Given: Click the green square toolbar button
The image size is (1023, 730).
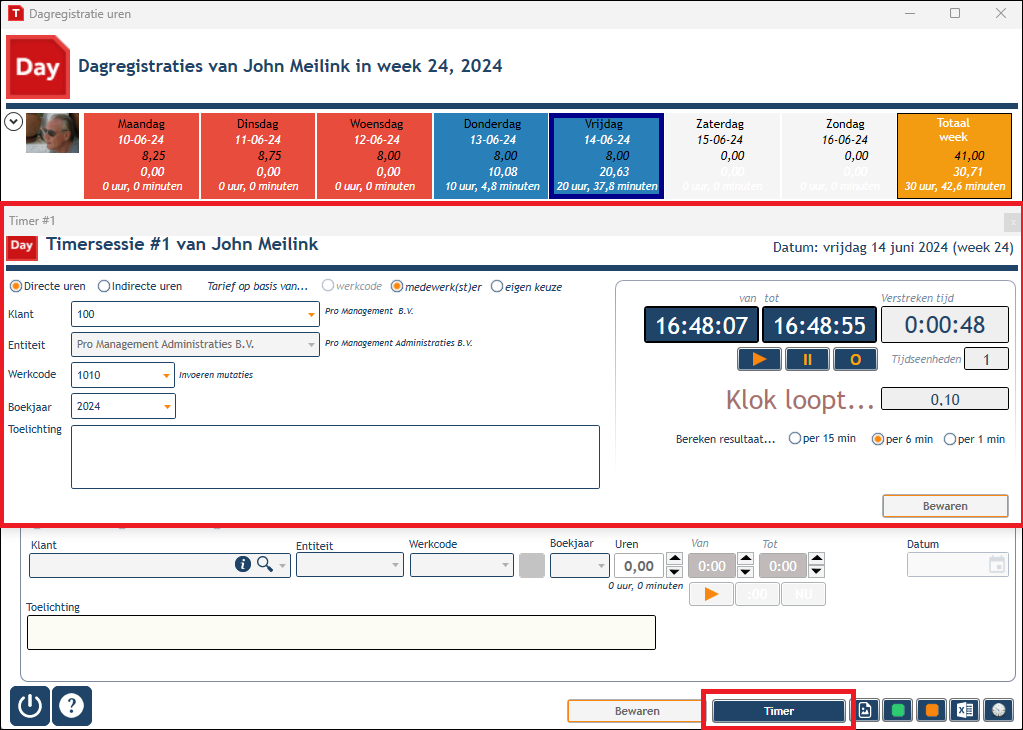Looking at the screenshot, I should [x=898, y=710].
